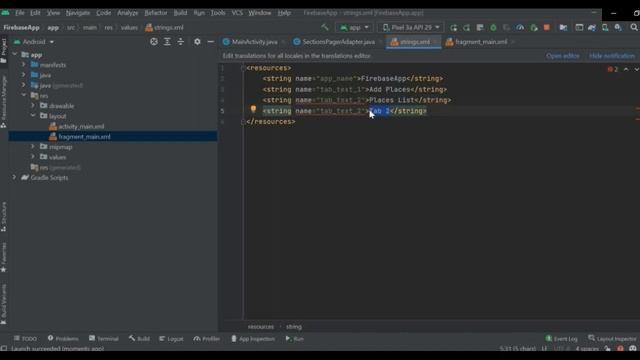
Task: Expand Gradle Scripts node
Action: (x=15, y=177)
